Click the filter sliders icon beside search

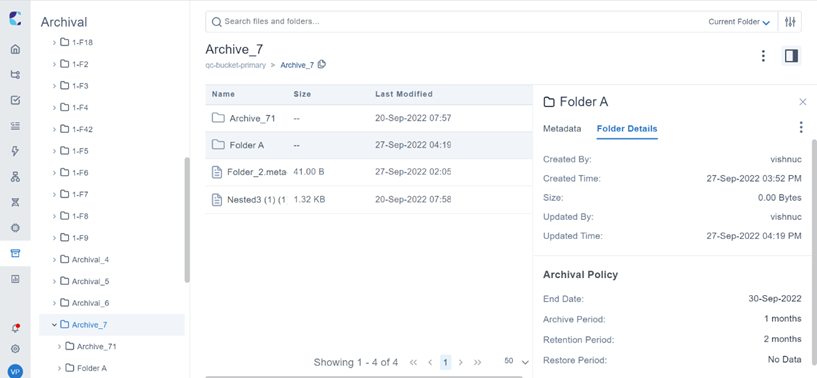pyautogui.click(x=790, y=22)
